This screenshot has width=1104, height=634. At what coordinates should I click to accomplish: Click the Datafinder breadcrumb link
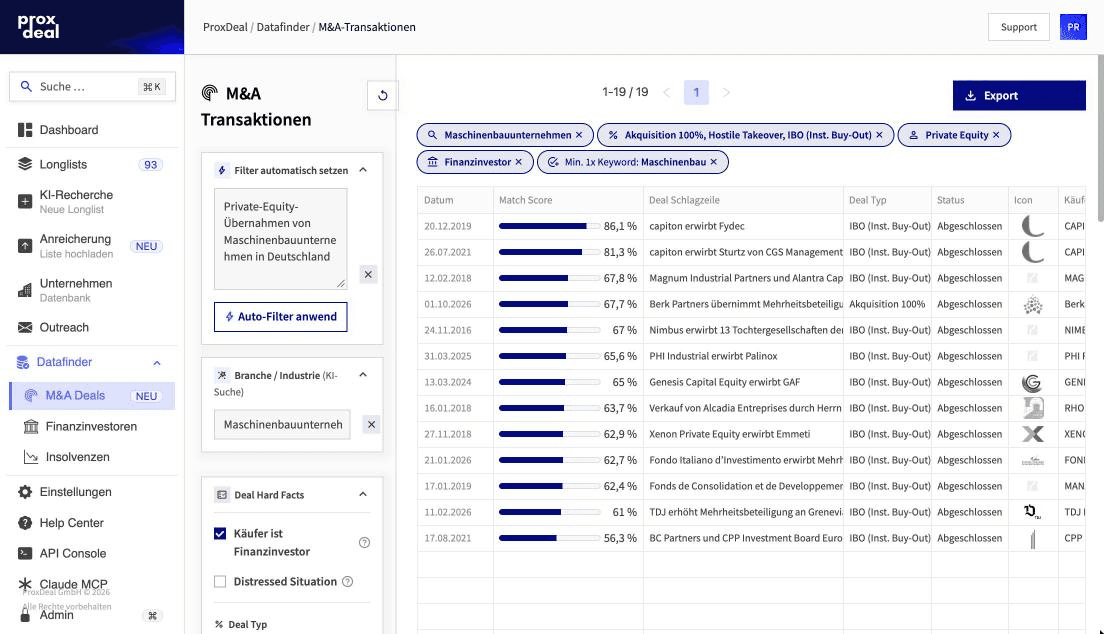[x=283, y=27]
